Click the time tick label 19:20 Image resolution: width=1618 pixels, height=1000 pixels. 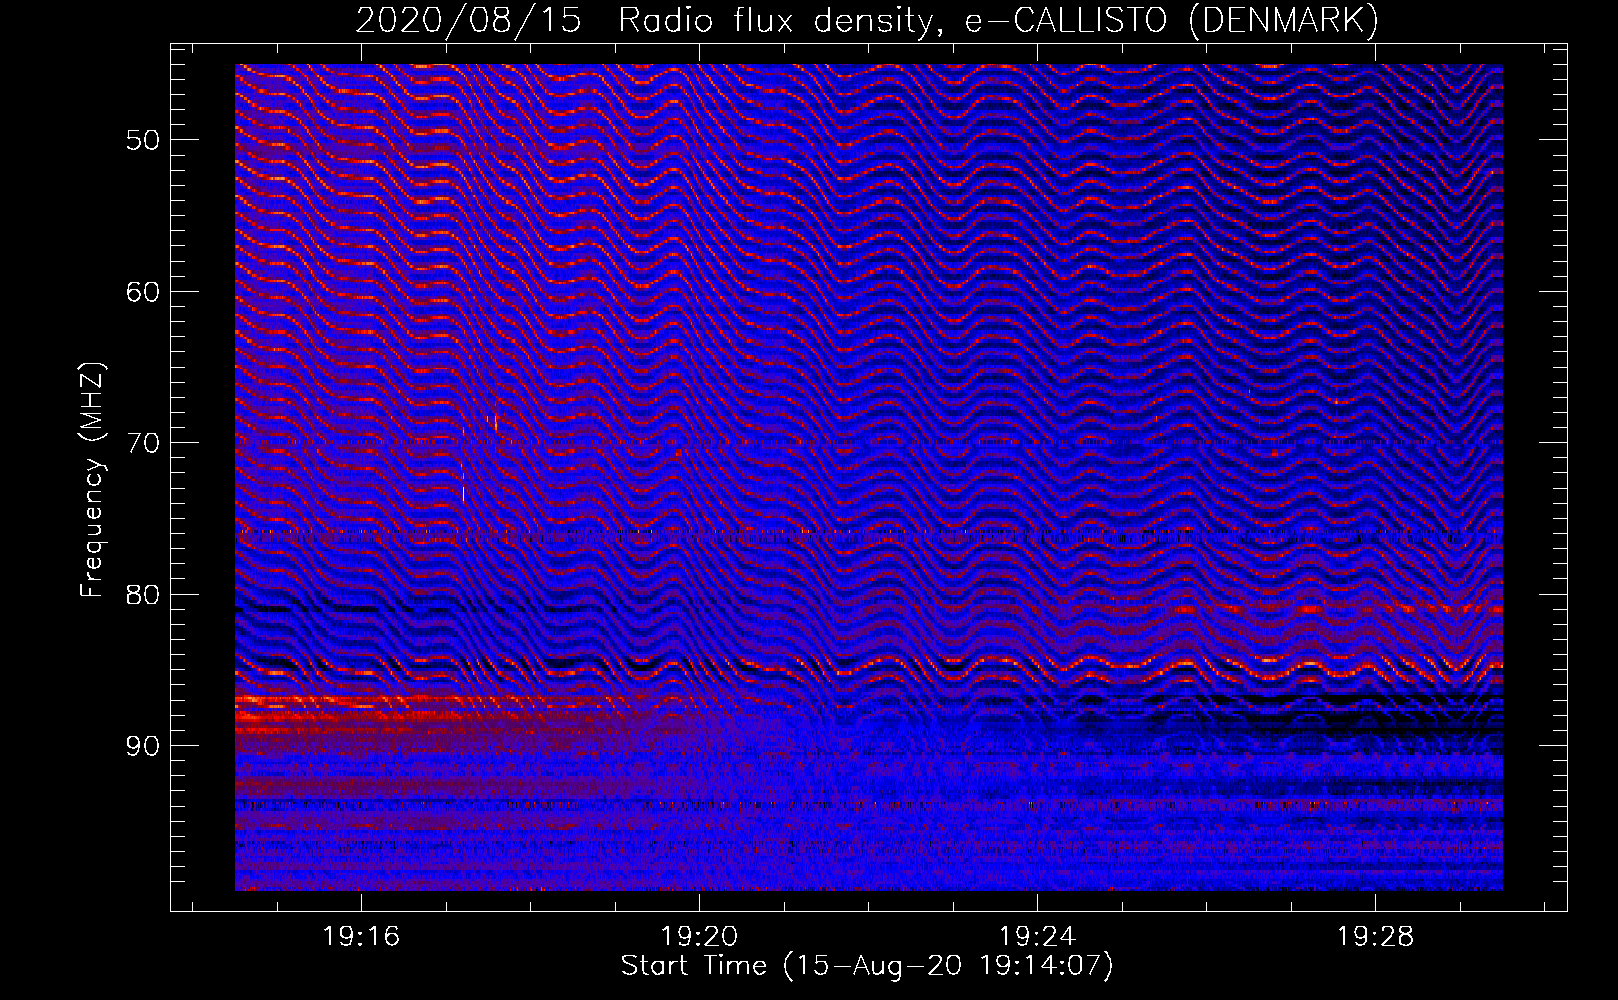699,936
